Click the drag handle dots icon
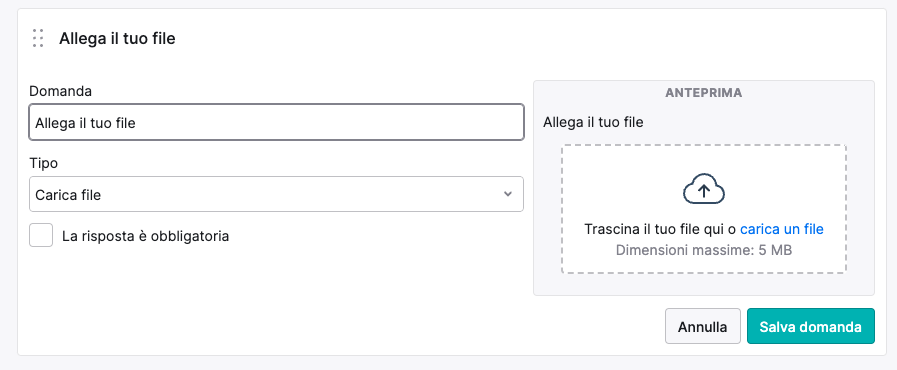 point(38,38)
